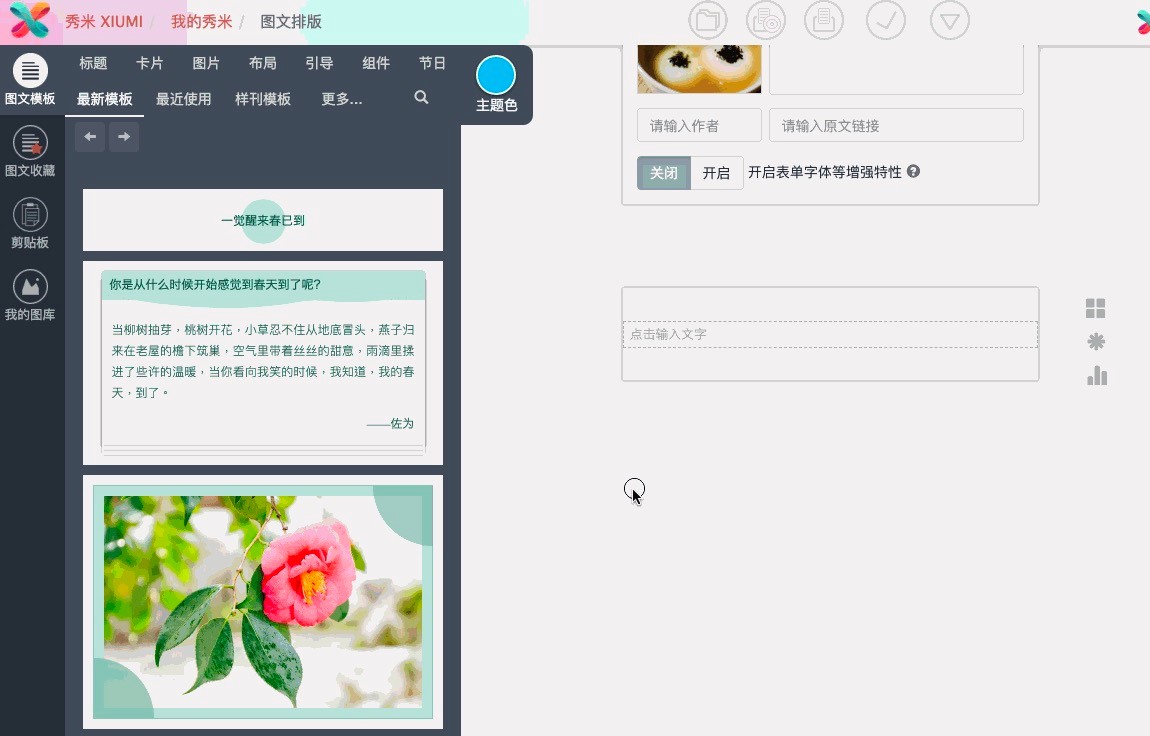The image size is (1150, 736).
Task: Click the asterisk icon on right side
Action: [x=1096, y=342]
